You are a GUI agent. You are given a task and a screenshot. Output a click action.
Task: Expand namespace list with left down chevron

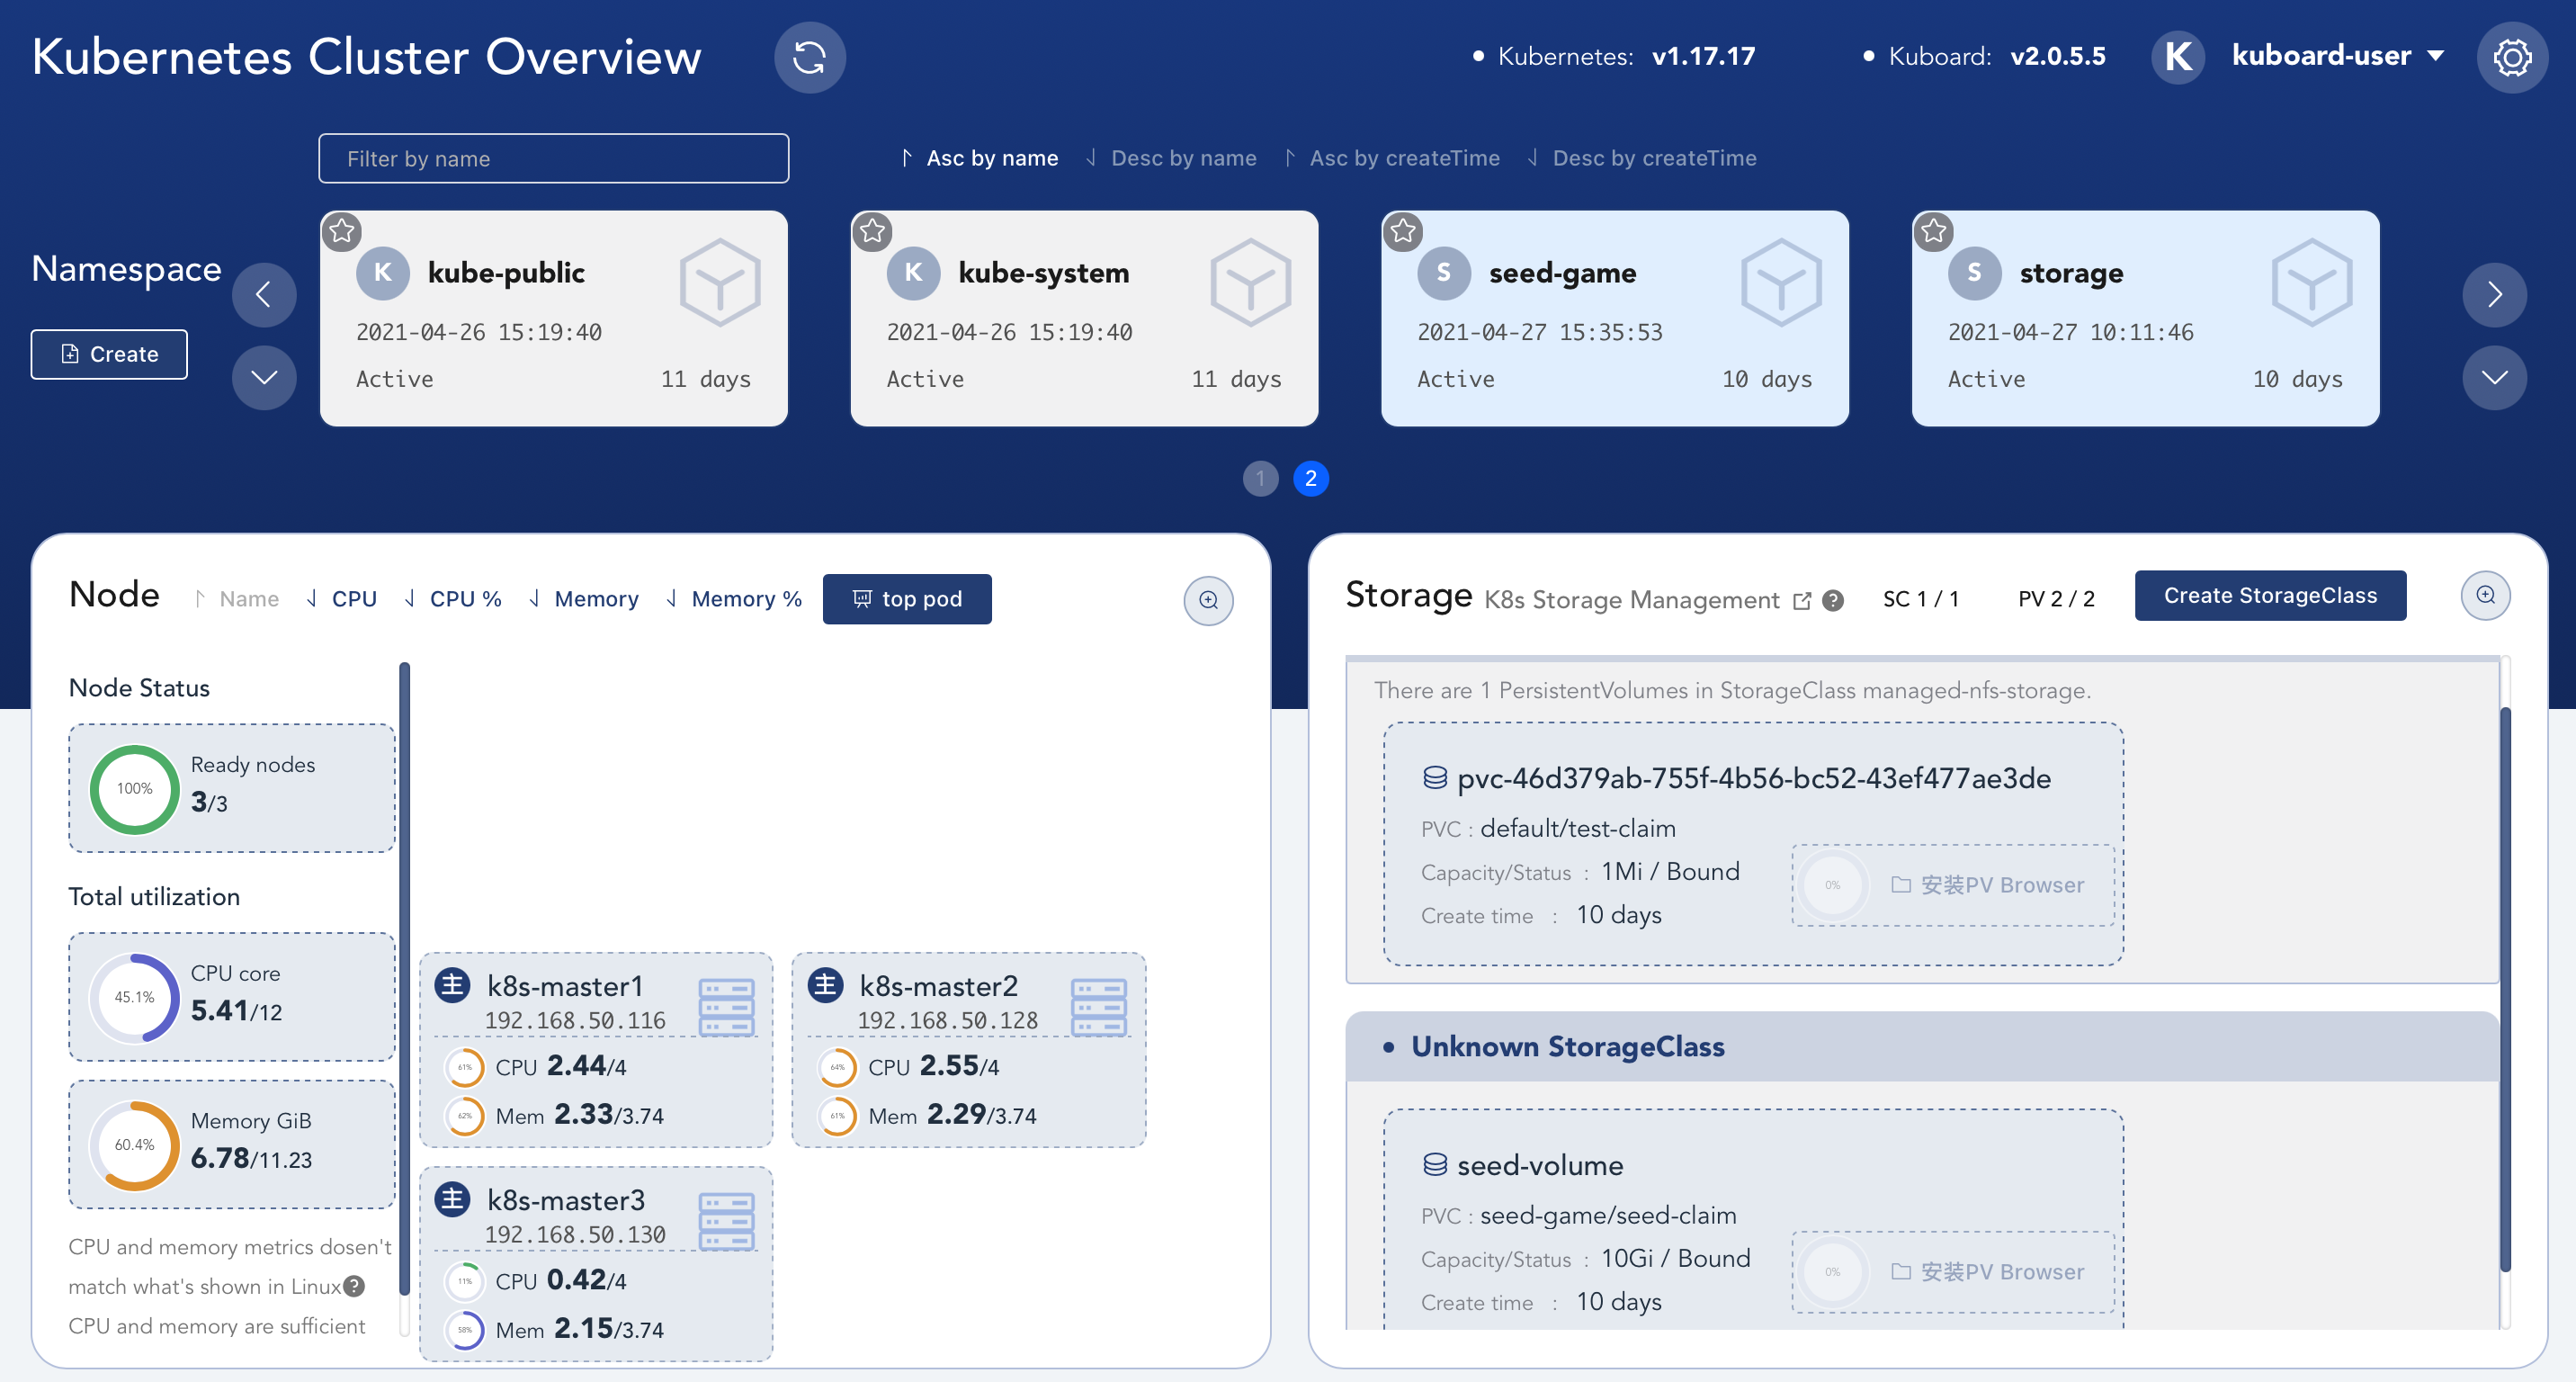tap(264, 377)
